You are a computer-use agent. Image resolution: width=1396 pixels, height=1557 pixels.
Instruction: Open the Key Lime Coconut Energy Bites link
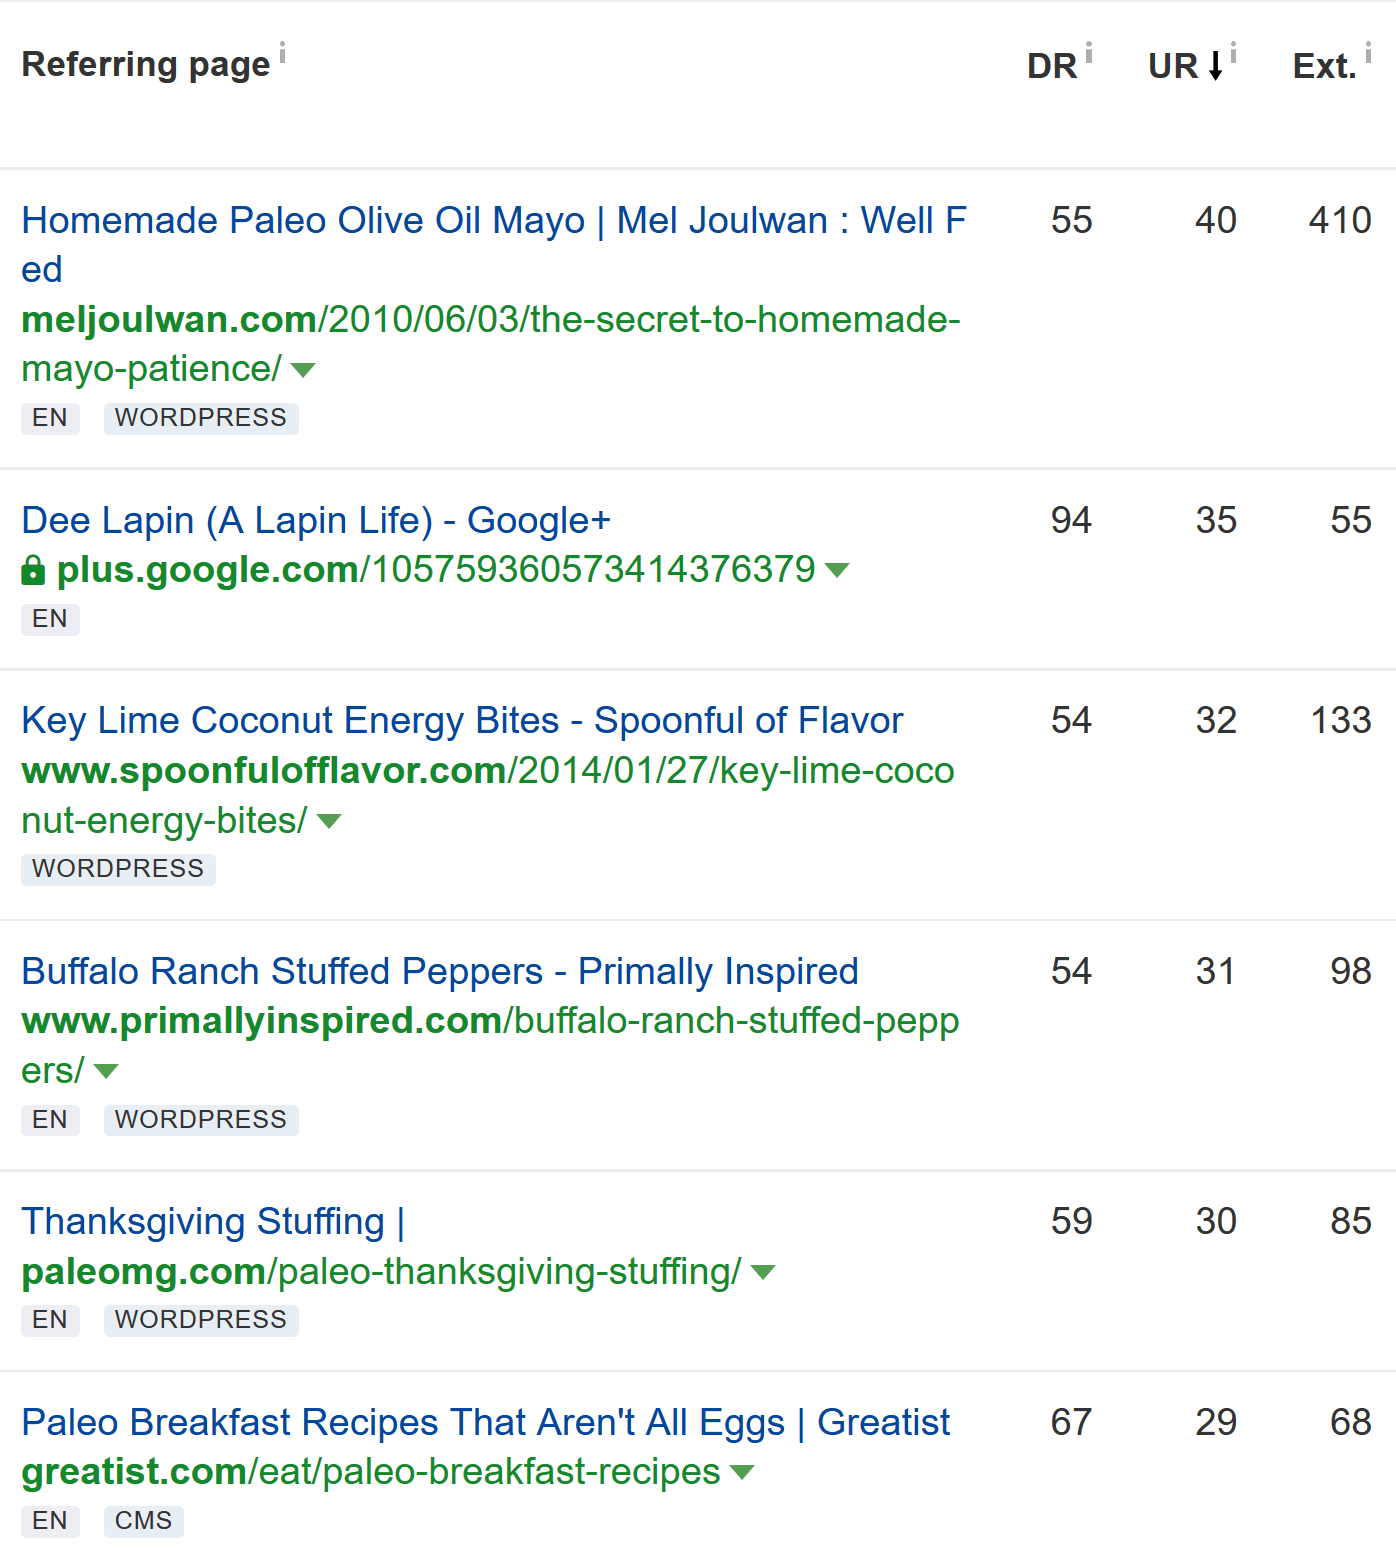click(462, 721)
